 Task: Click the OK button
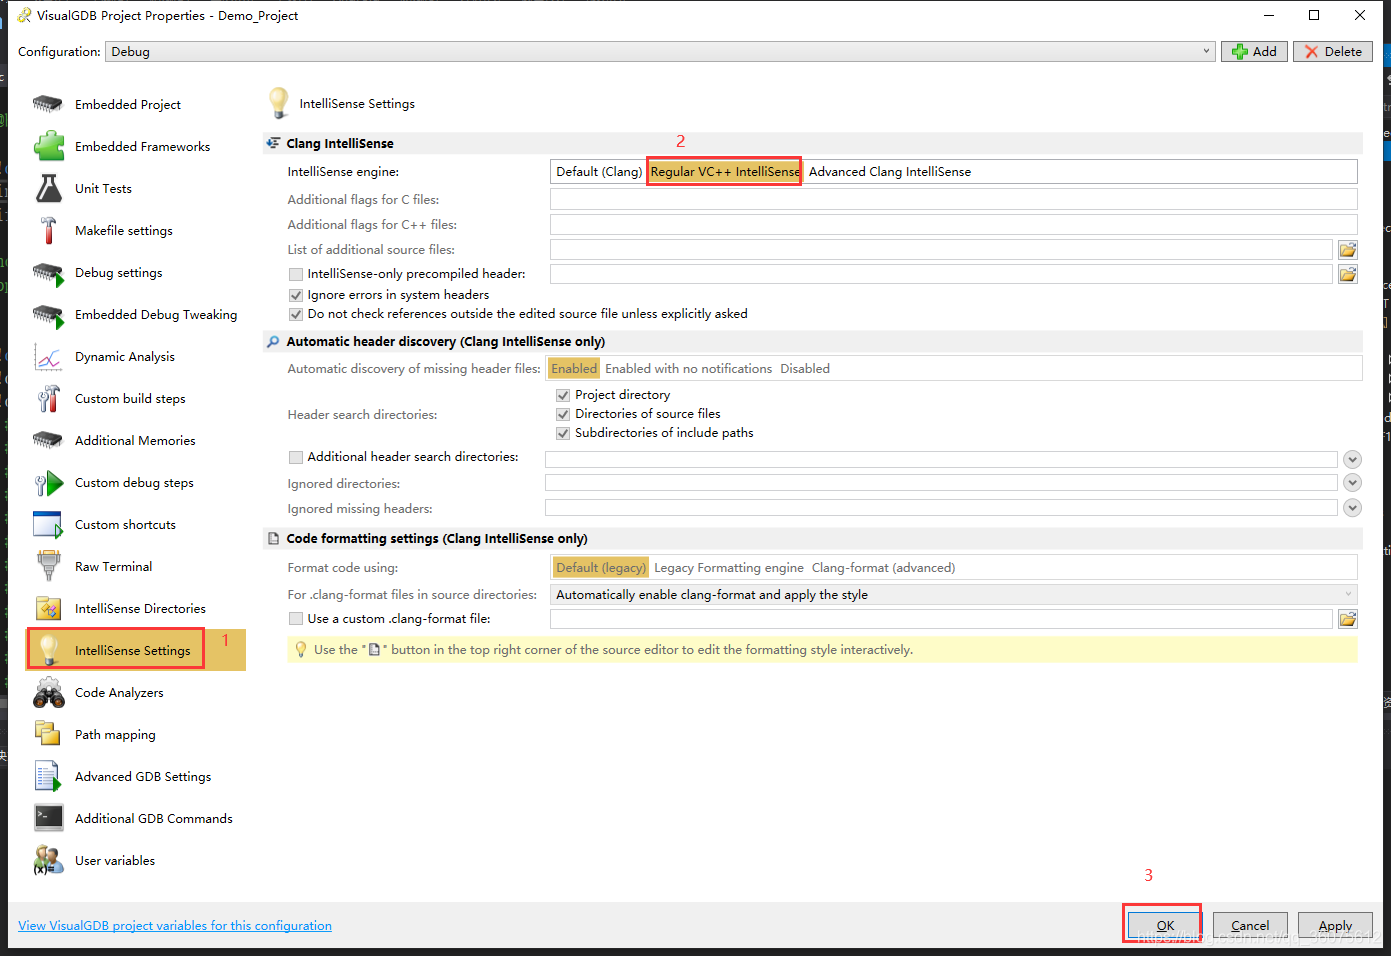[1165, 925]
